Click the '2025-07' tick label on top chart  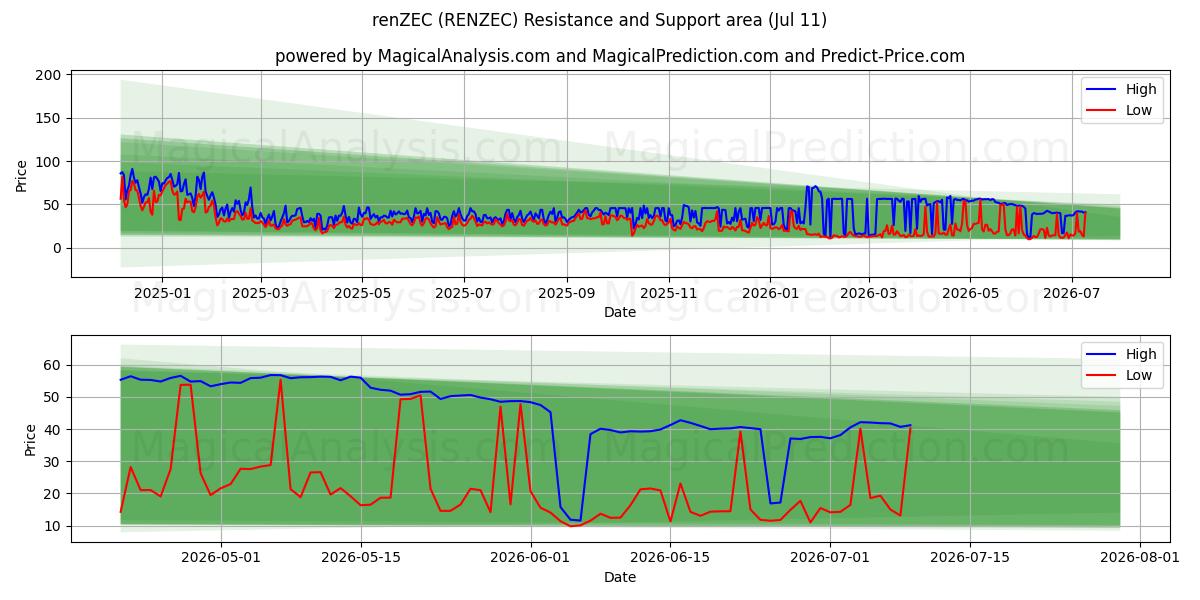(463, 294)
